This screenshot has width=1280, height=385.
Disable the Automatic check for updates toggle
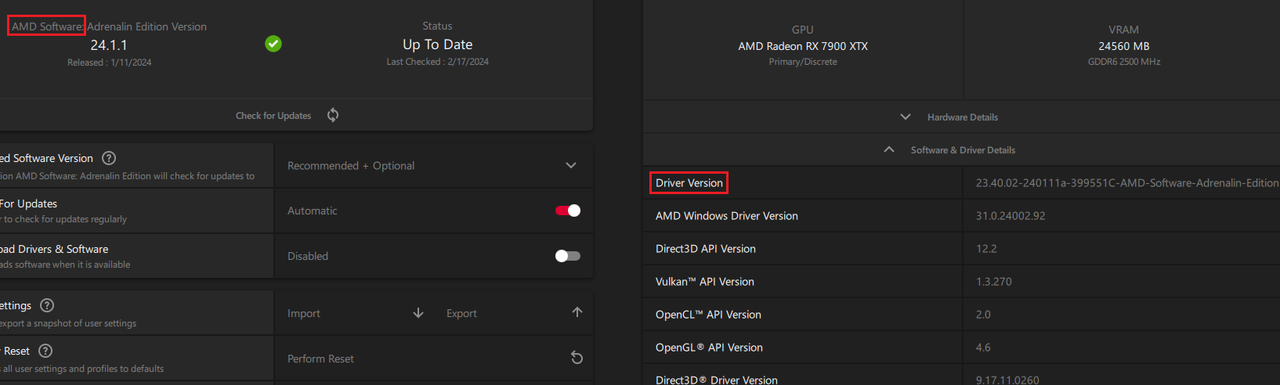point(567,211)
